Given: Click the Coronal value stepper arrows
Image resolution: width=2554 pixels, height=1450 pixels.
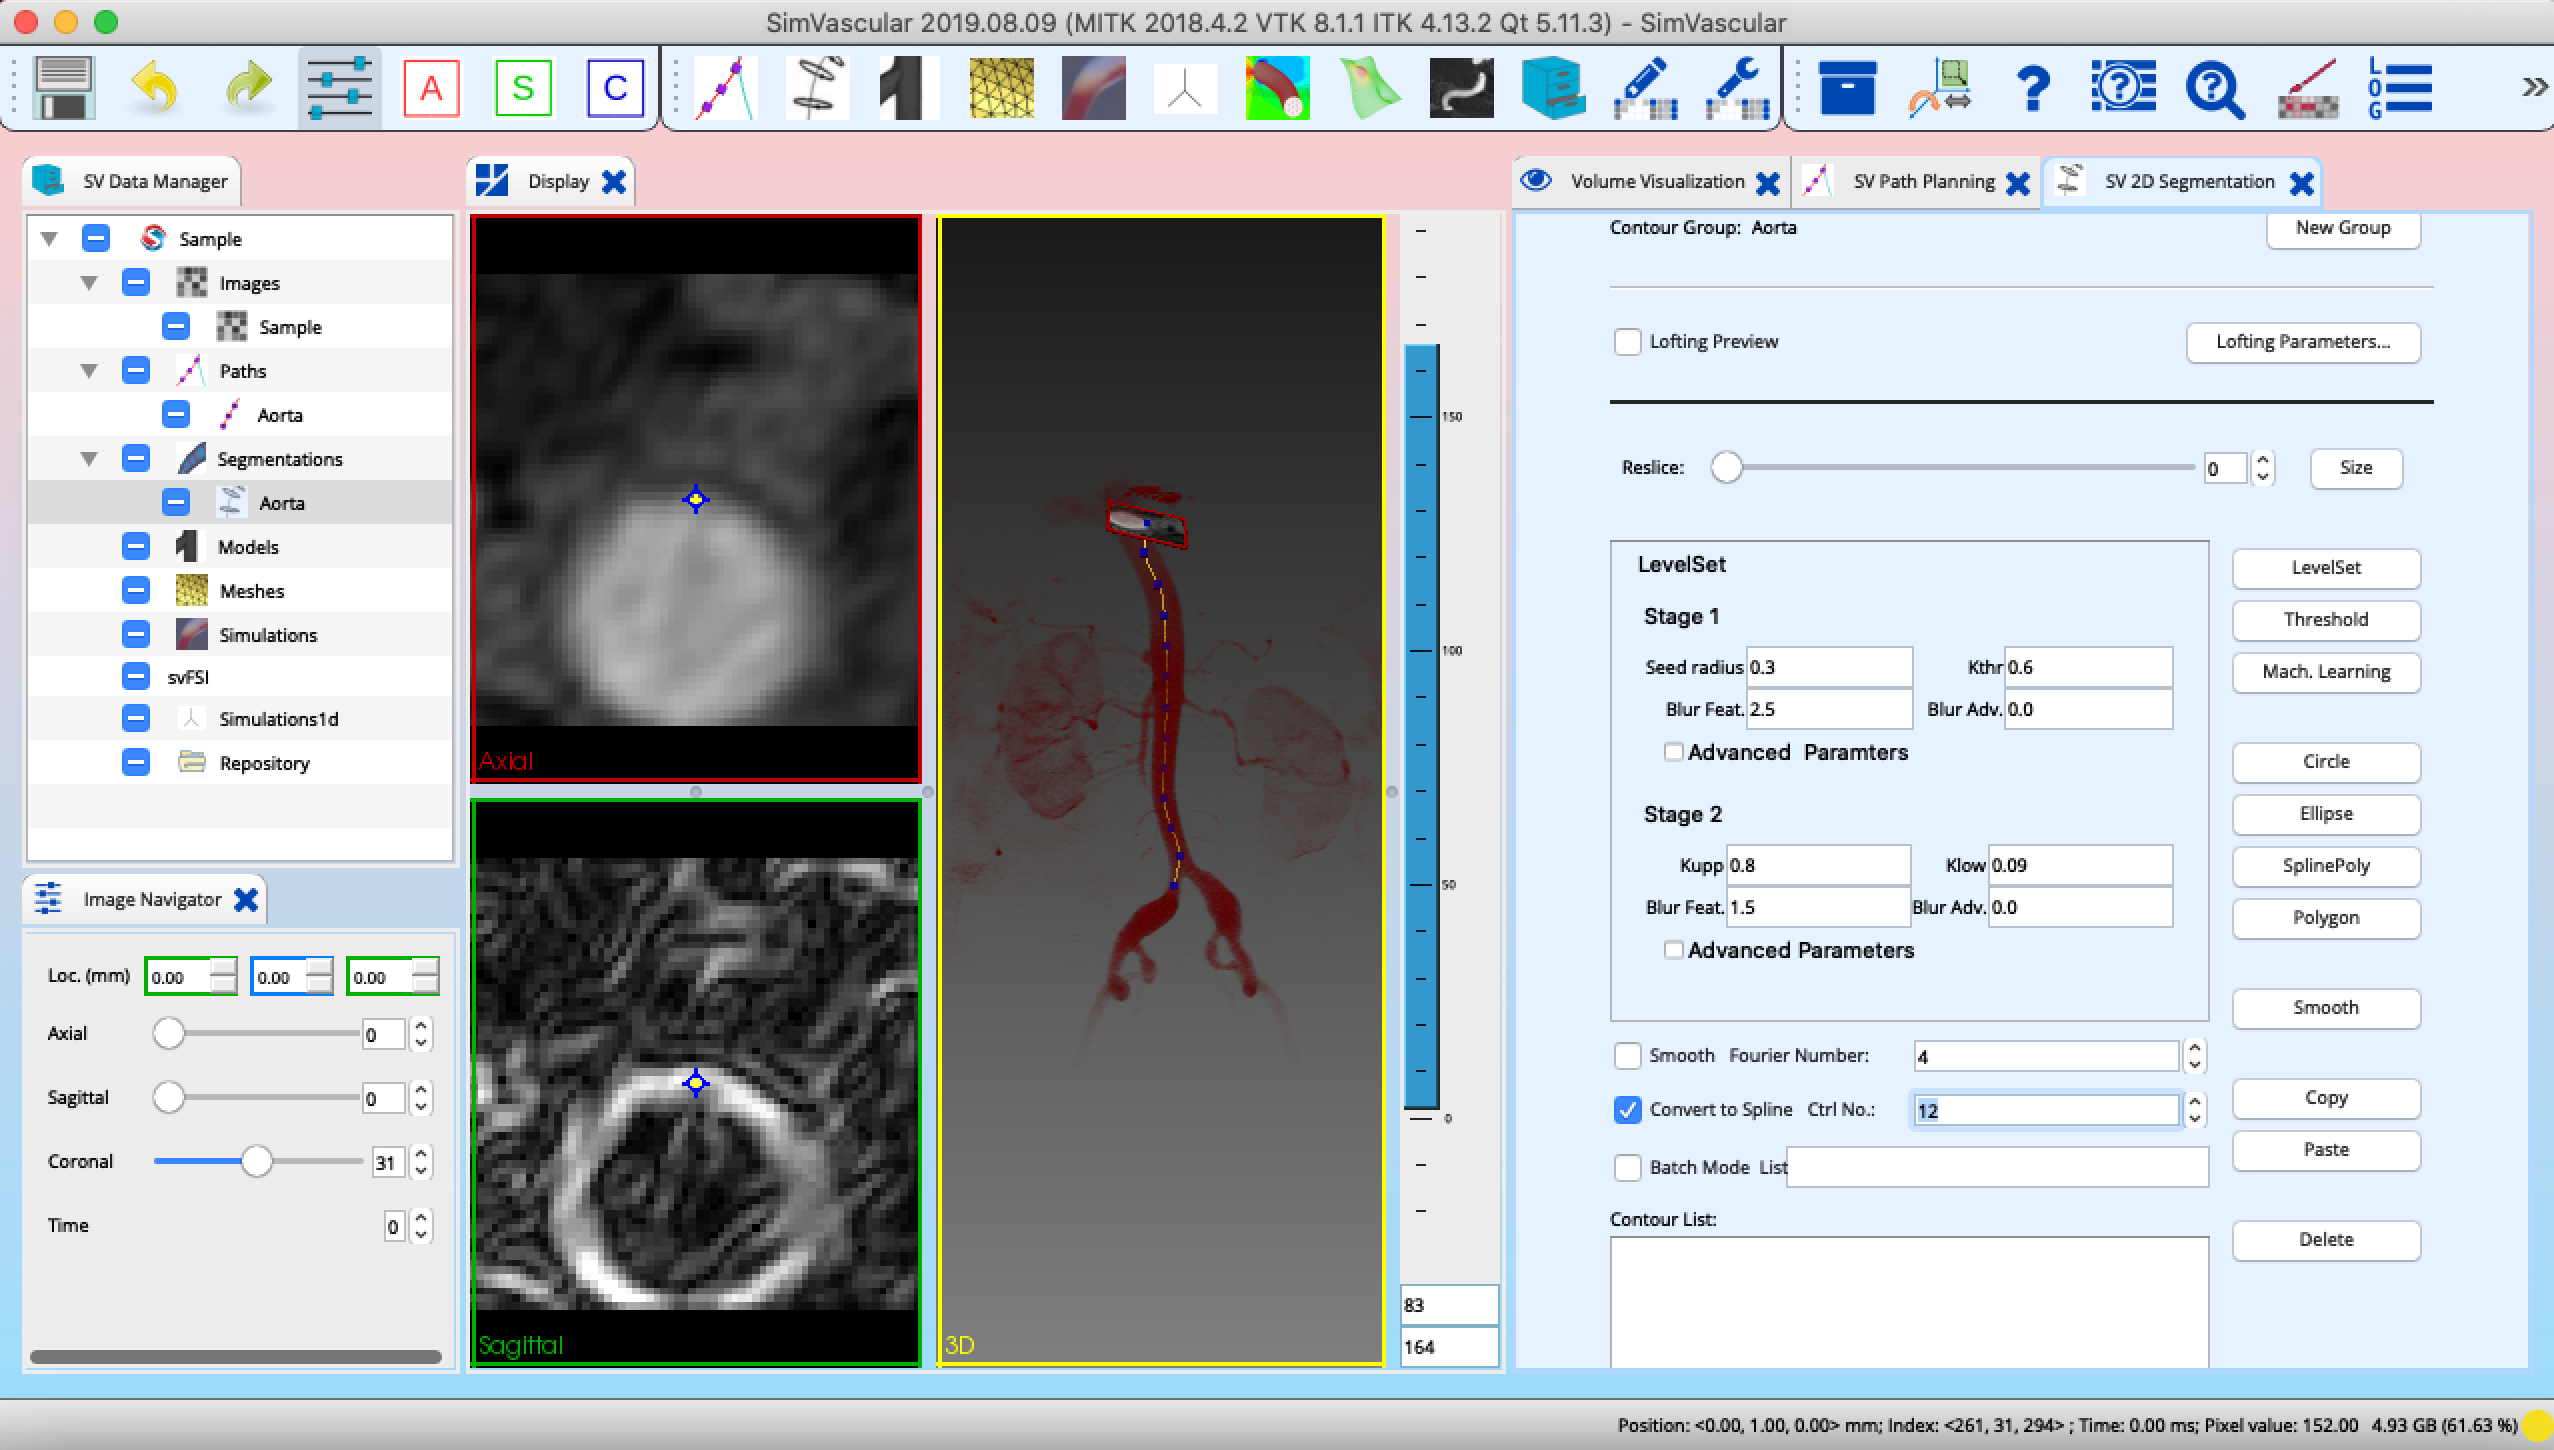Looking at the screenshot, I should [421, 1162].
